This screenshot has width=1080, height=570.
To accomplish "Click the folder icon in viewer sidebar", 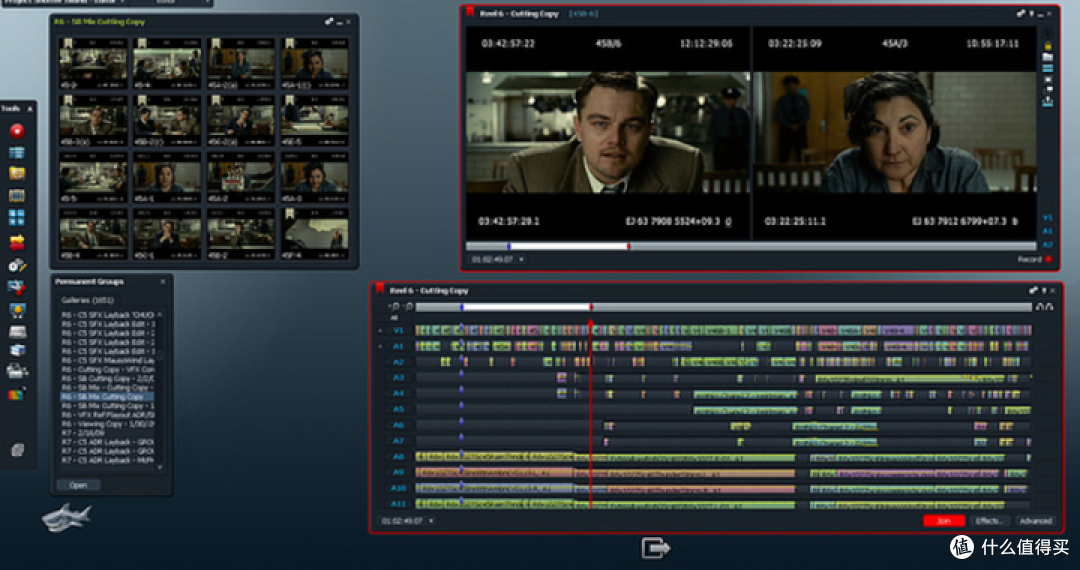I will (1048, 56).
